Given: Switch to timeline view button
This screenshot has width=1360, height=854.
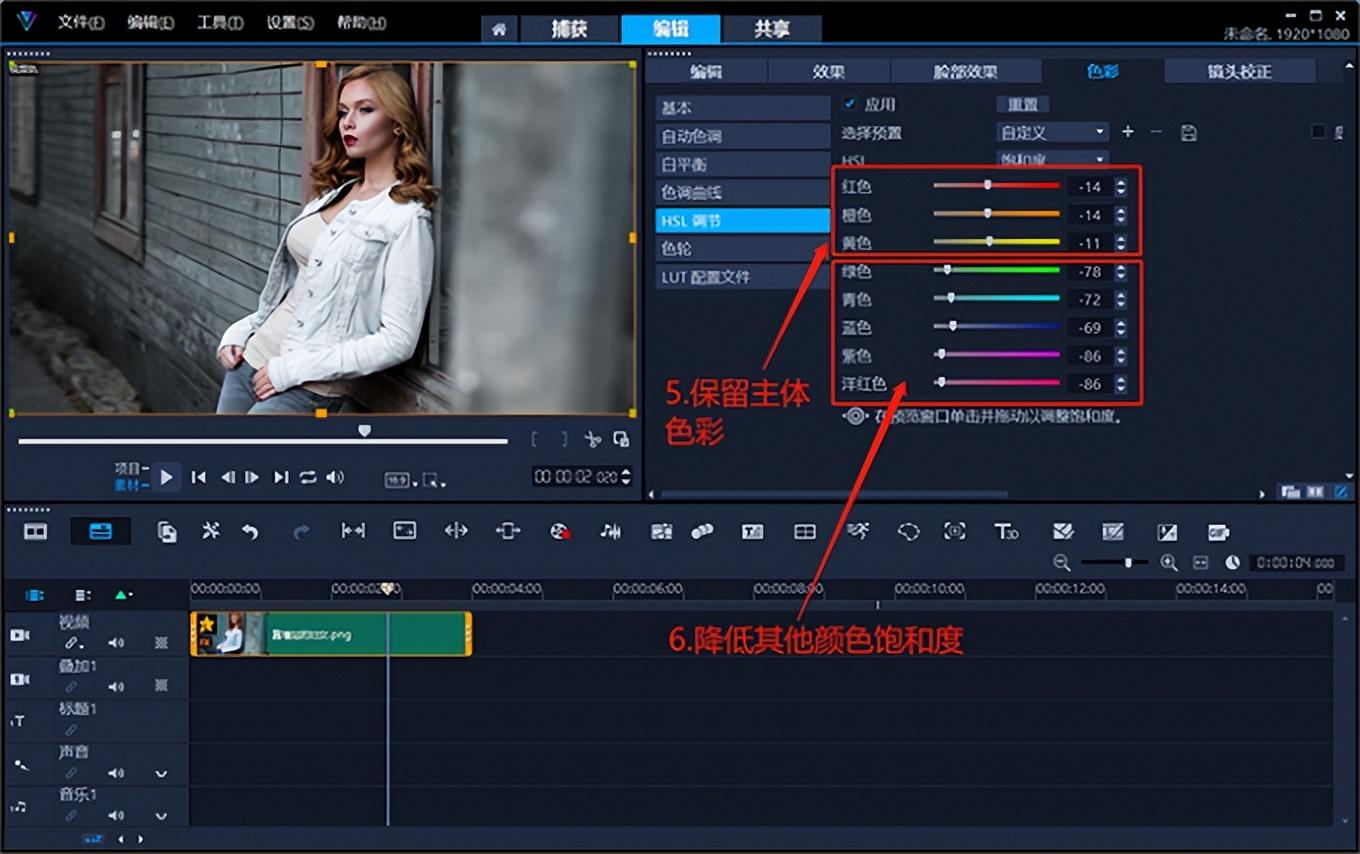Looking at the screenshot, I should coord(100,532).
